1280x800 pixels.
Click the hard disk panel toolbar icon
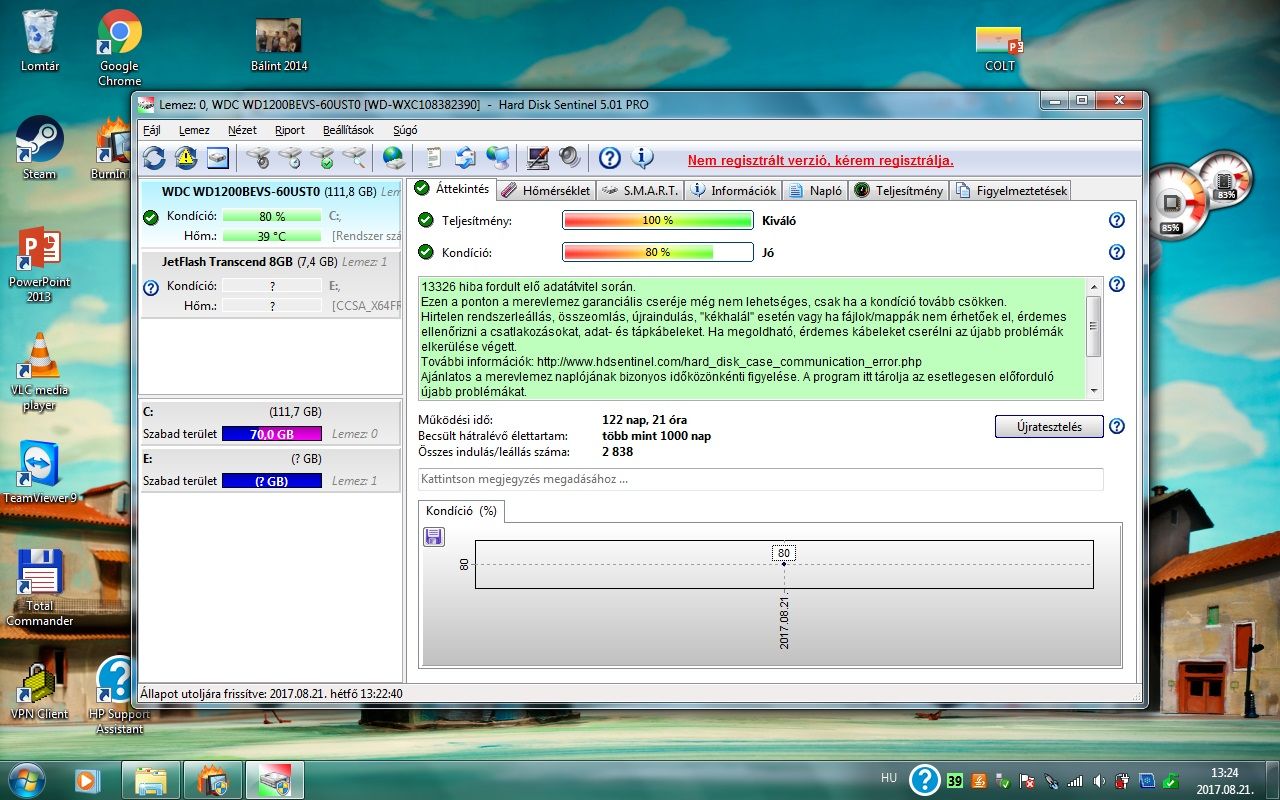click(218, 158)
